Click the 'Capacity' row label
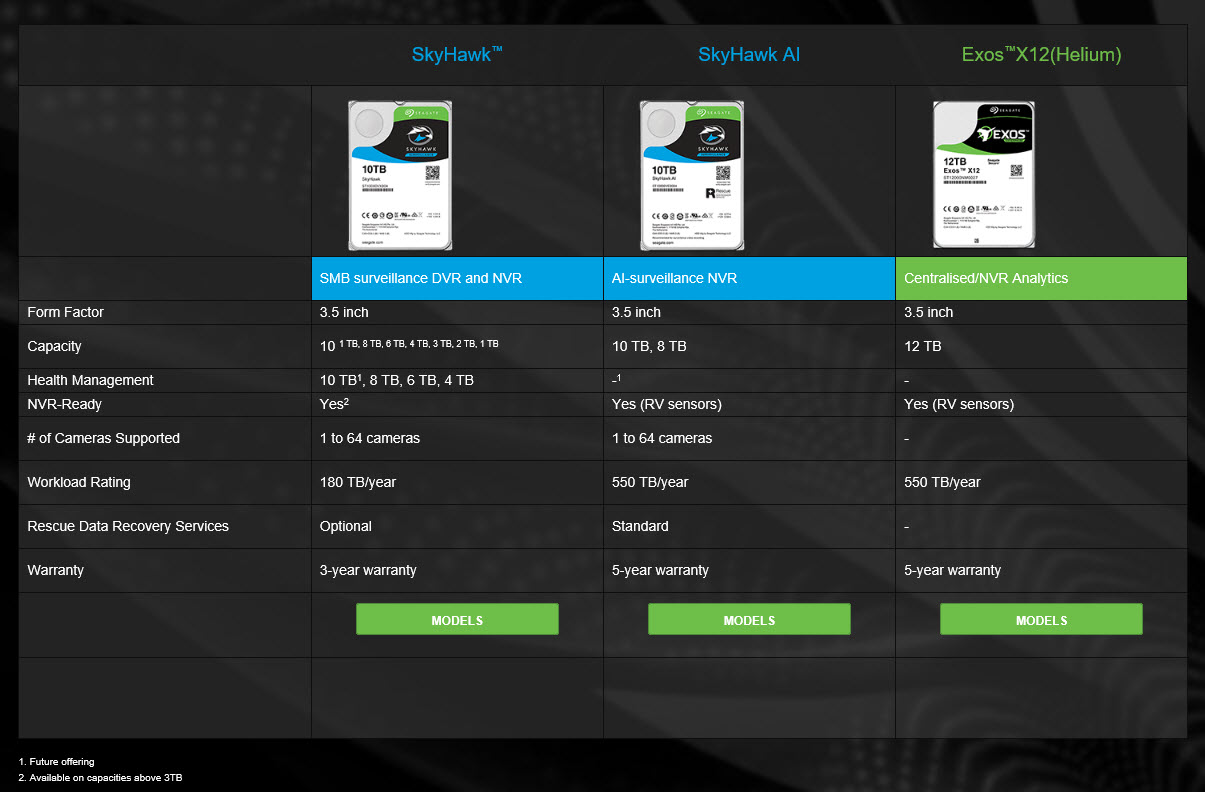The width and height of the screenshot is (1205, 792). coord(54,346)
